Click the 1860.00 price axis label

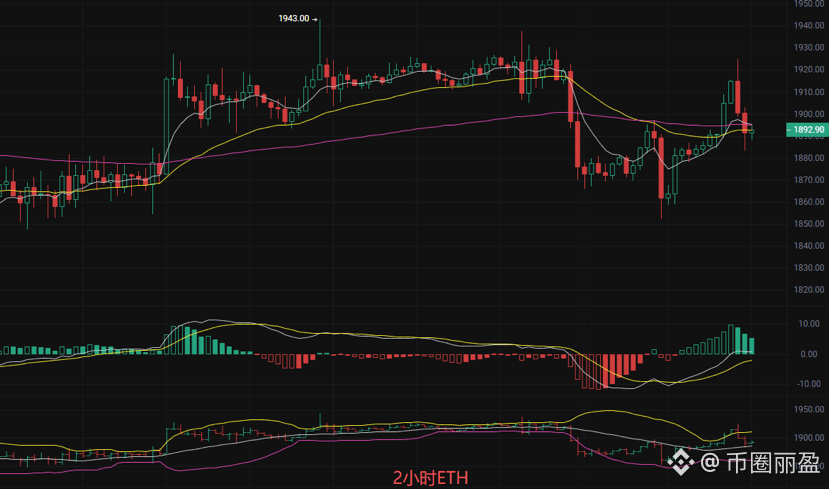tap(809, 201)
